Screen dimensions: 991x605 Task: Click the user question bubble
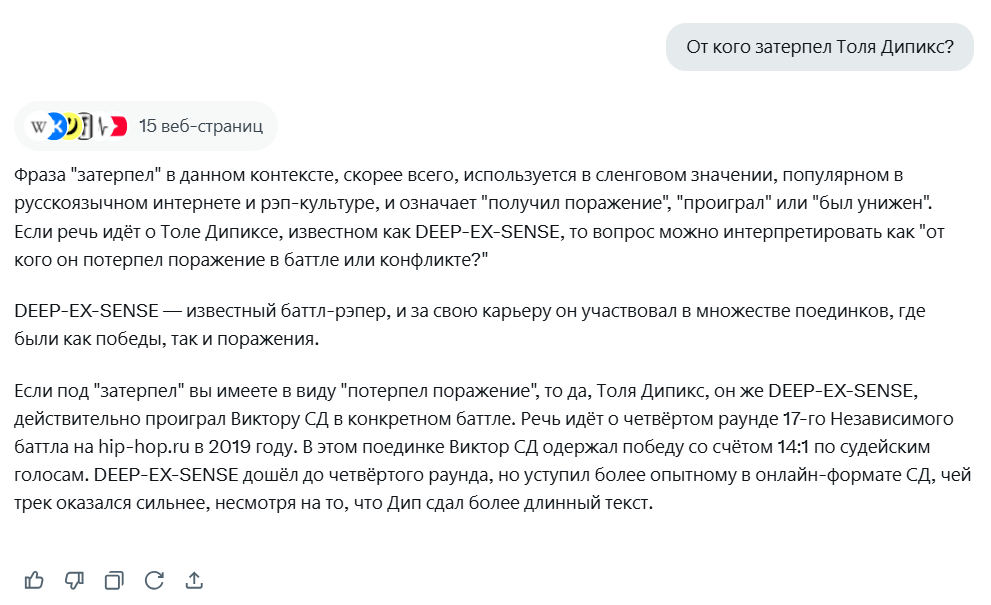click(x=819, y=47)
